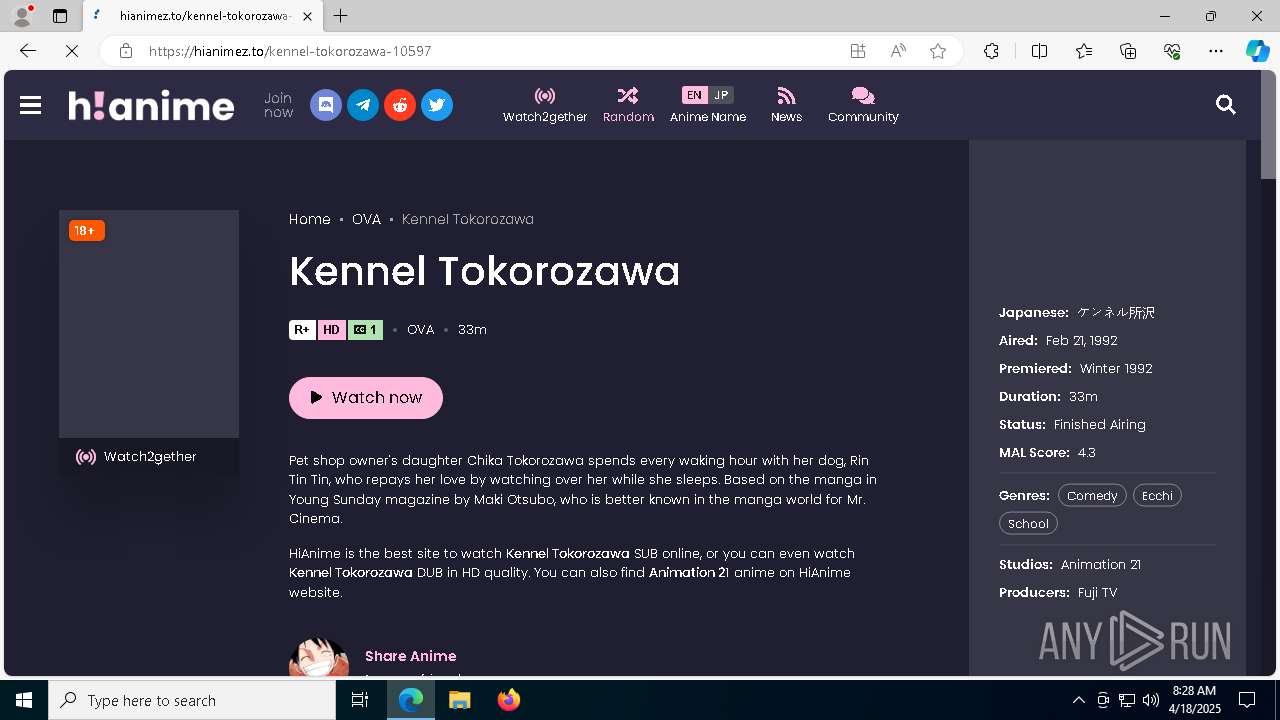The height and width of the screenshot is (720, 1280).
Task: Open the HiAnime Twitter link
Action: pyautogui.click(x=437, y=105)
